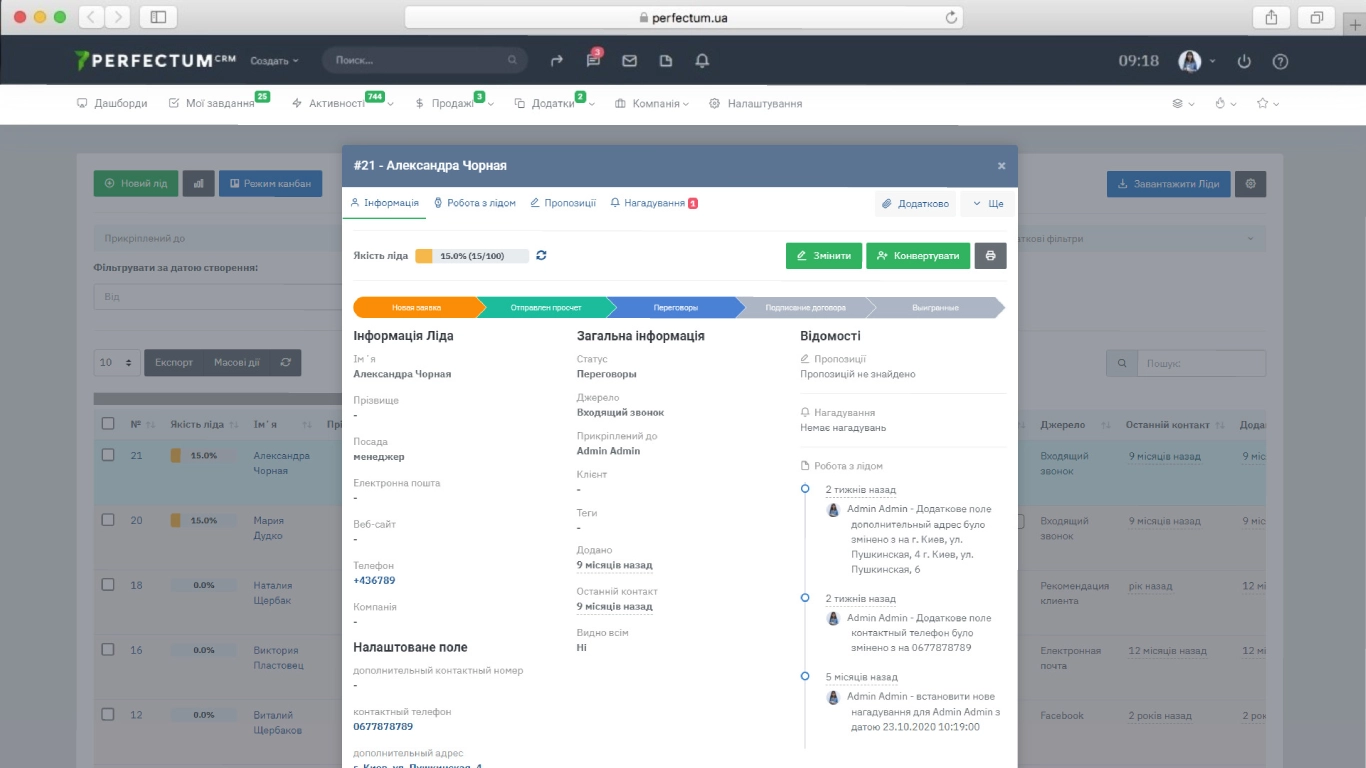The image size is (1366, 768).
Task: Click the help question mark icon
Action: [x=1280, y=61]
